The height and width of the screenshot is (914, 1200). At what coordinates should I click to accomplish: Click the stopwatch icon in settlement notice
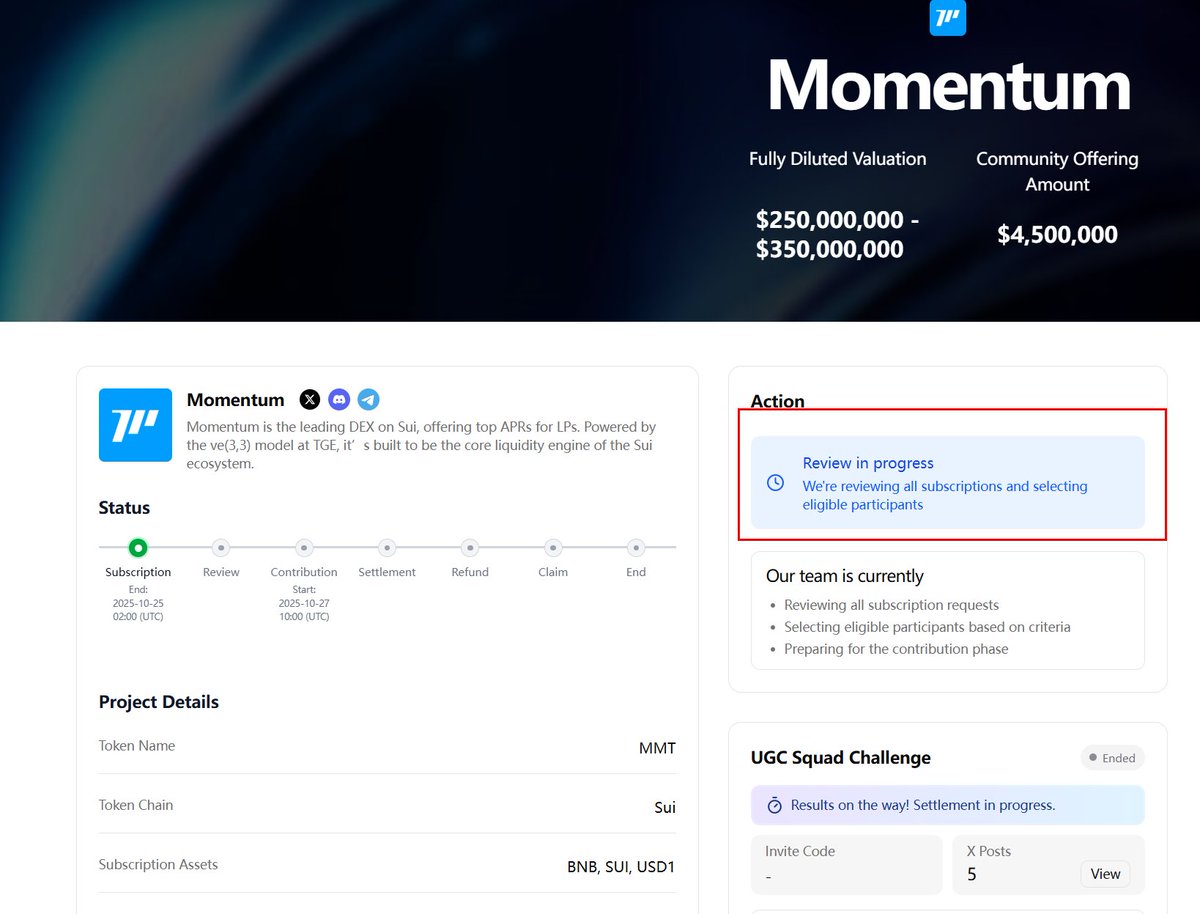(774, 805)
